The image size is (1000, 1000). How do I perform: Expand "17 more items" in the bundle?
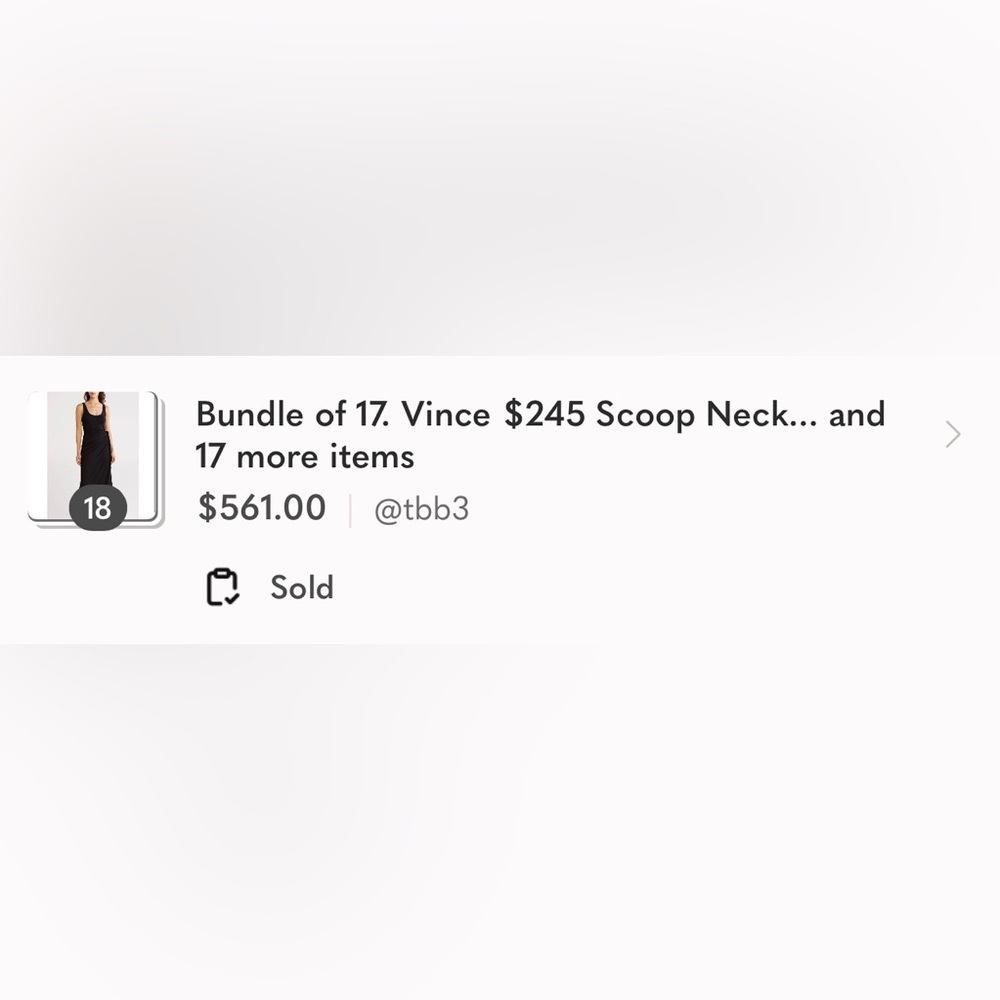tap(305, 456)
